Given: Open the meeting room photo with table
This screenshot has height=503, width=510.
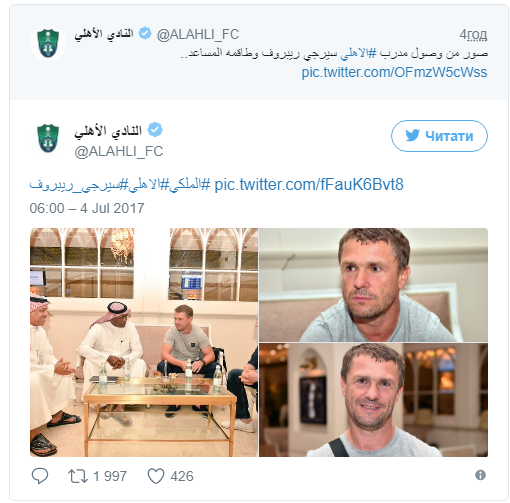Looking at the screenshot, I should 144,342.
